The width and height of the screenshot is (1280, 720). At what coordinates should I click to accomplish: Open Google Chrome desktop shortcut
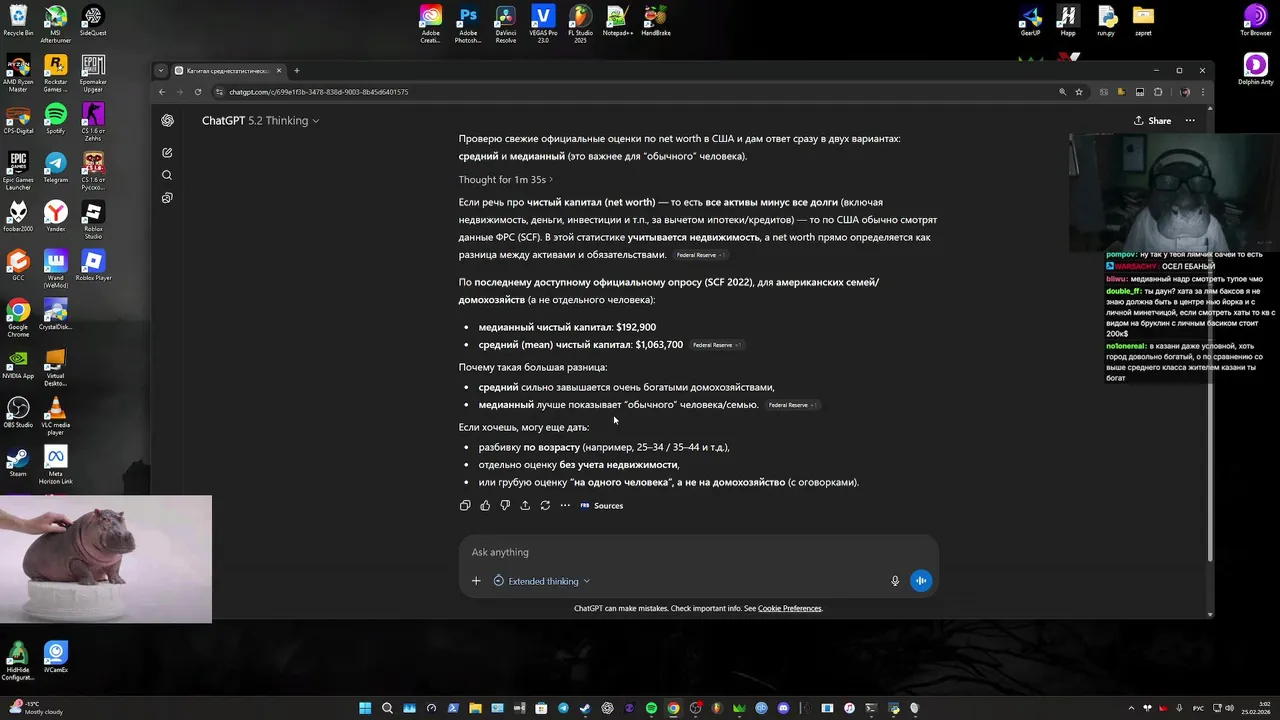[18, 316]
